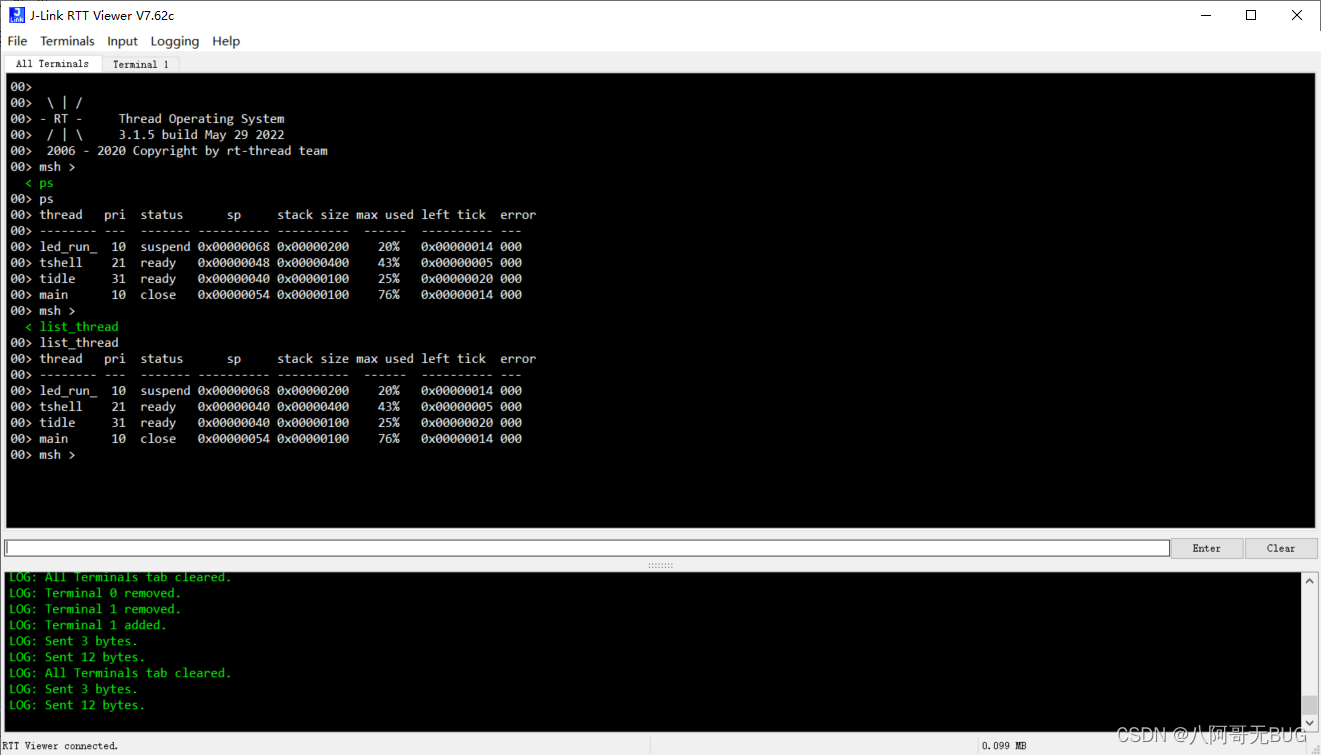The width and height of the screenshot is (1321, 755).
Task: Open the Logging menu
Action: [175, 41]
